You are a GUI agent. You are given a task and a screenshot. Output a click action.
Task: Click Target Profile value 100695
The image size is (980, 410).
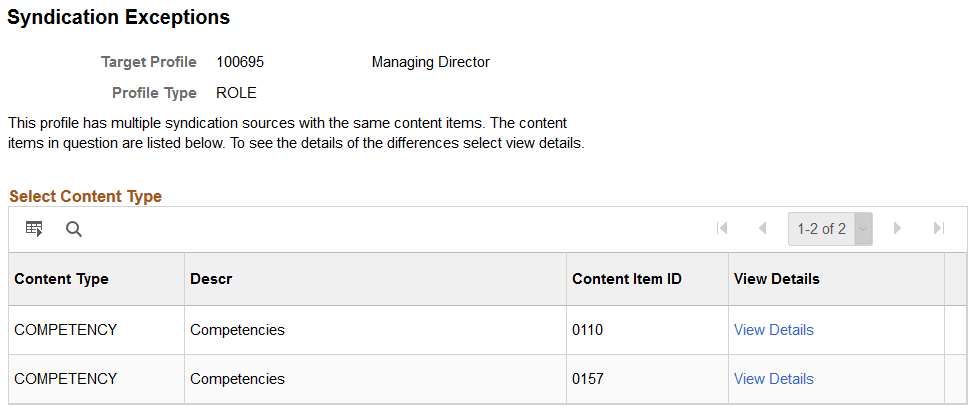tap(240, 62)
